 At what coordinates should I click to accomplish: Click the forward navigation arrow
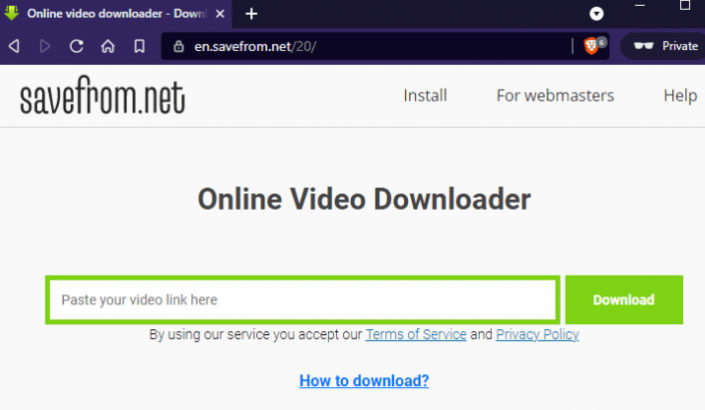45,46
